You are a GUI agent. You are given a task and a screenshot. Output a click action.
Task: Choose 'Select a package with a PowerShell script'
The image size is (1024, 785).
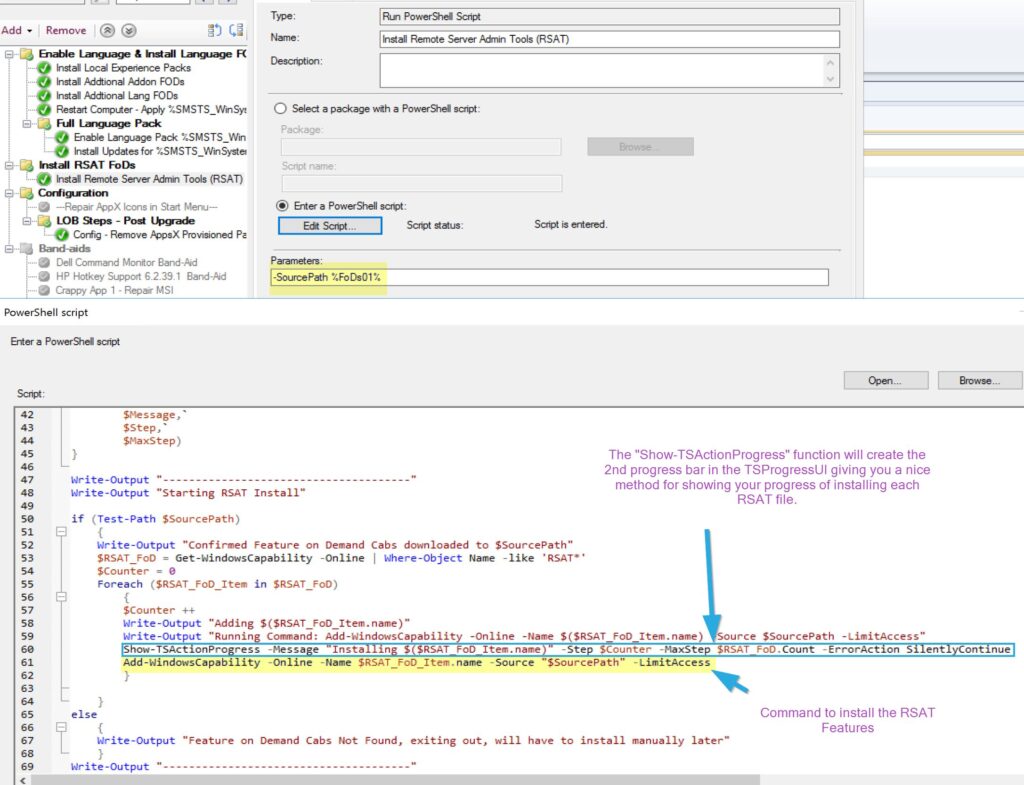pyautogui.click(x=281, y=108)
